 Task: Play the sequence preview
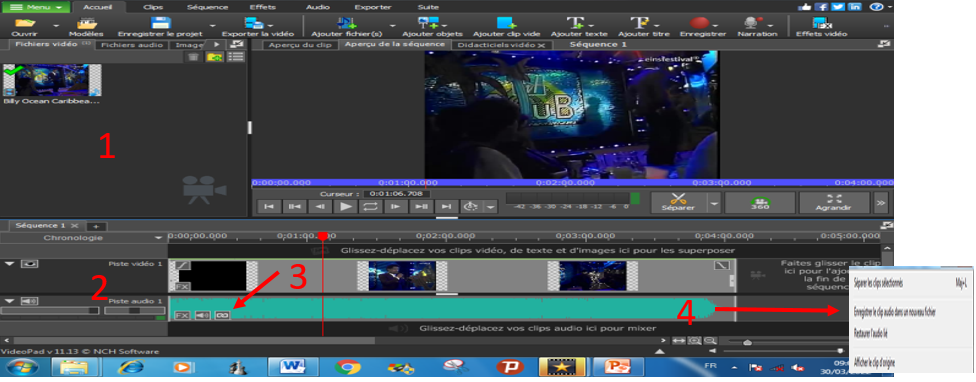pyautogui.click(x=345, y=207)
